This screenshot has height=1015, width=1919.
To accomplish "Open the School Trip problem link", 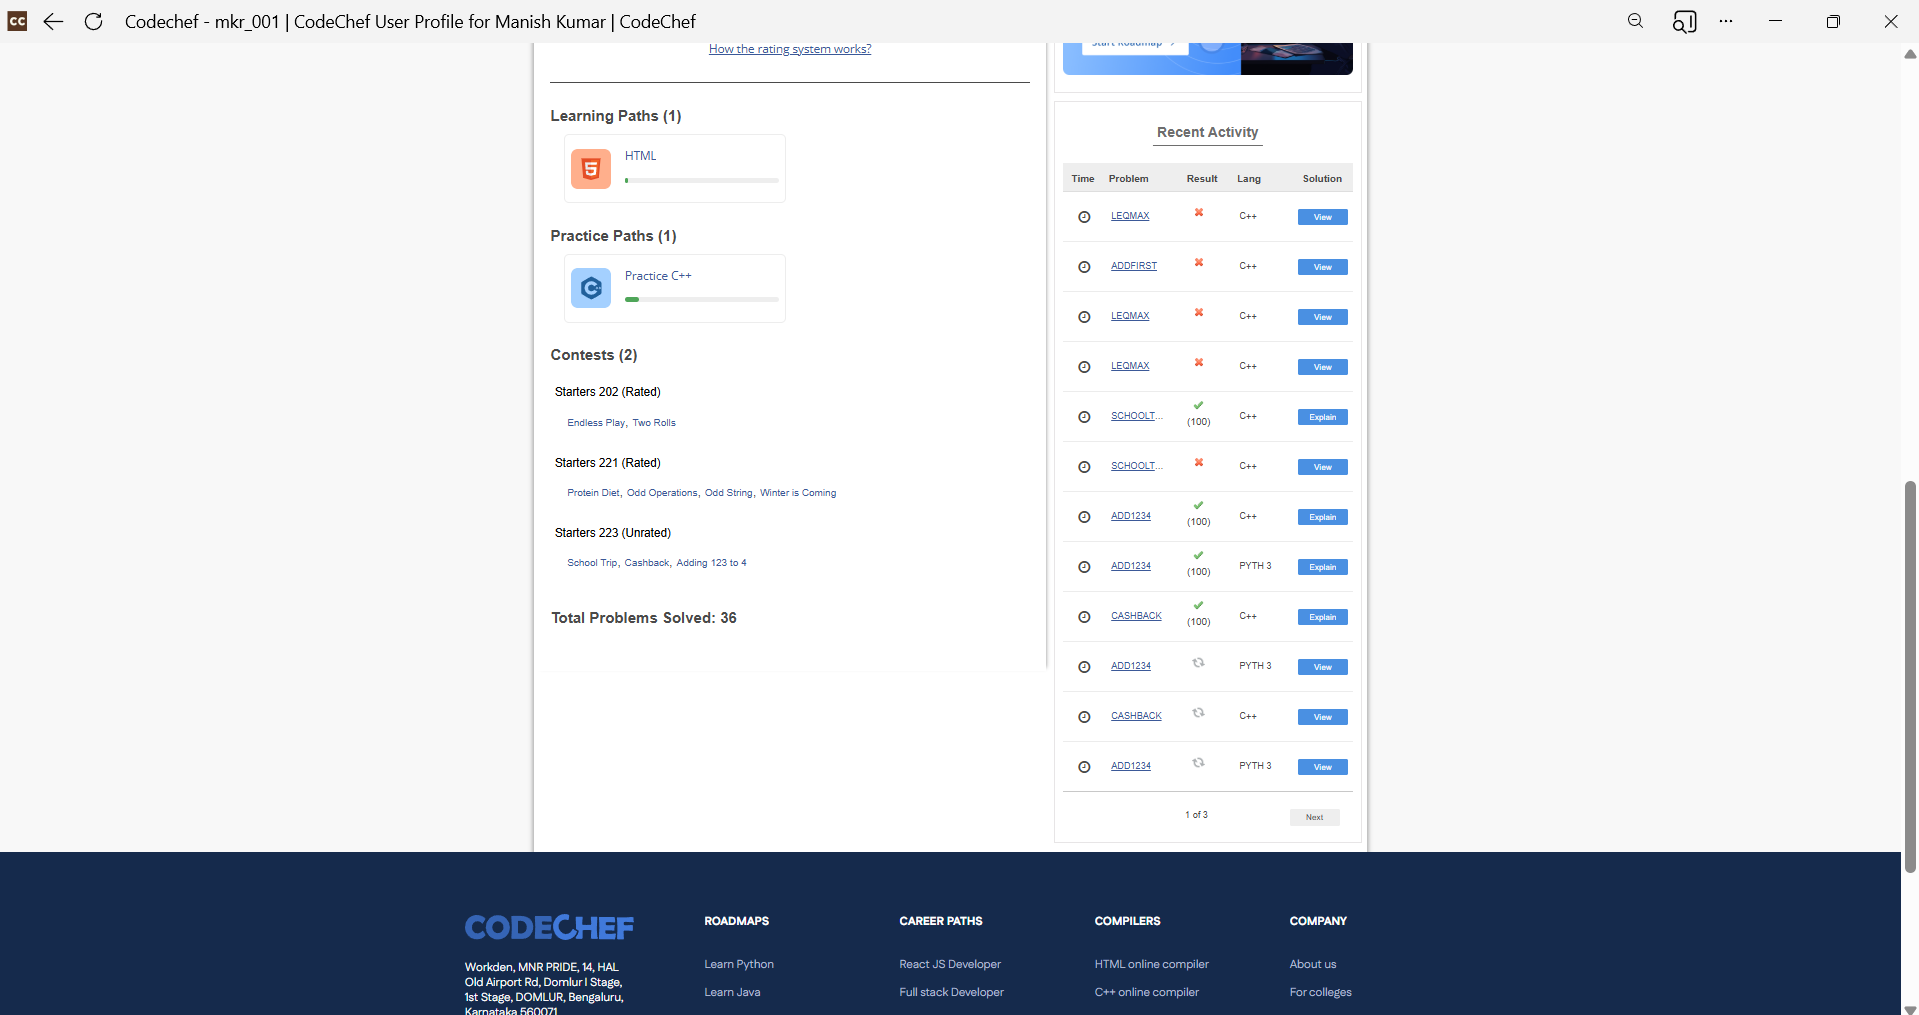I will coord(592,563).
